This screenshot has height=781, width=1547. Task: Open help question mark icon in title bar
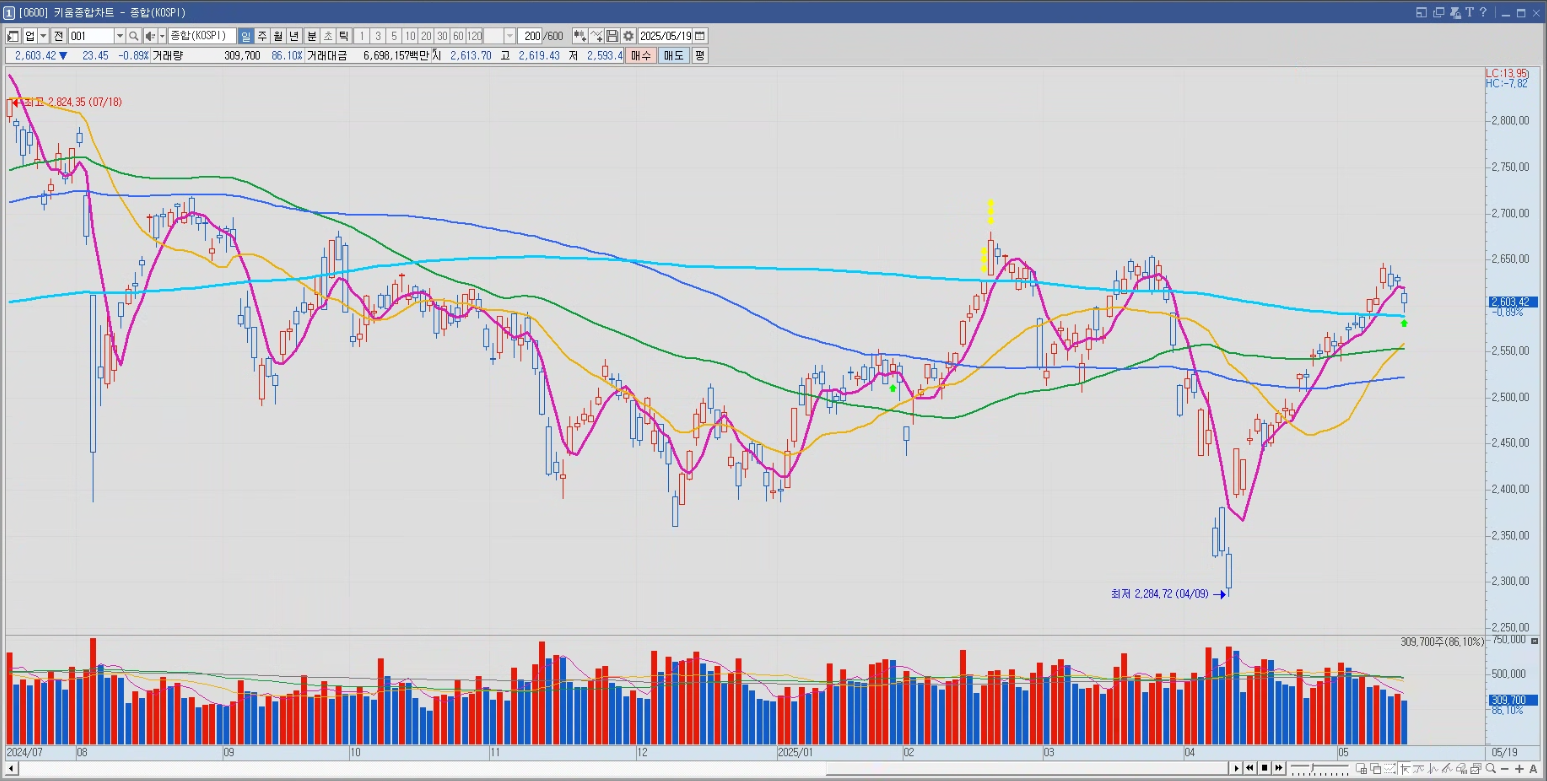tap(1484, 12)
